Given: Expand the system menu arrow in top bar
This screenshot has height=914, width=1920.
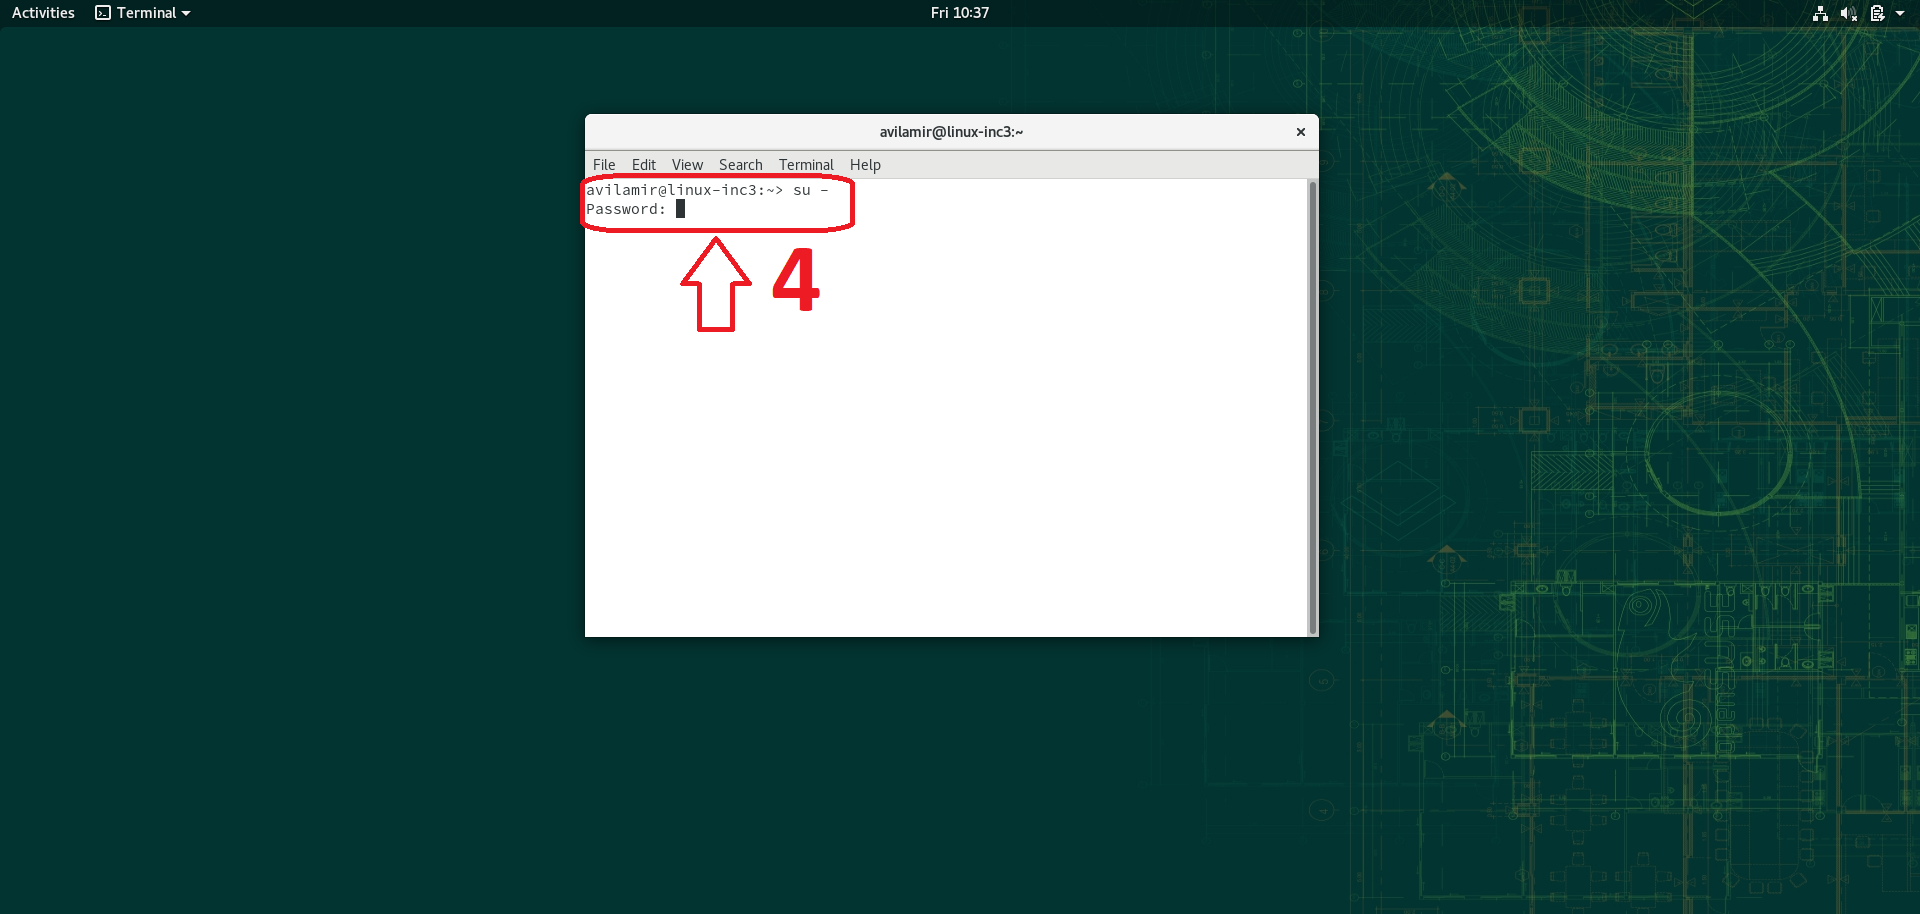Looking at the screenshot, I should pos(1900,13).
